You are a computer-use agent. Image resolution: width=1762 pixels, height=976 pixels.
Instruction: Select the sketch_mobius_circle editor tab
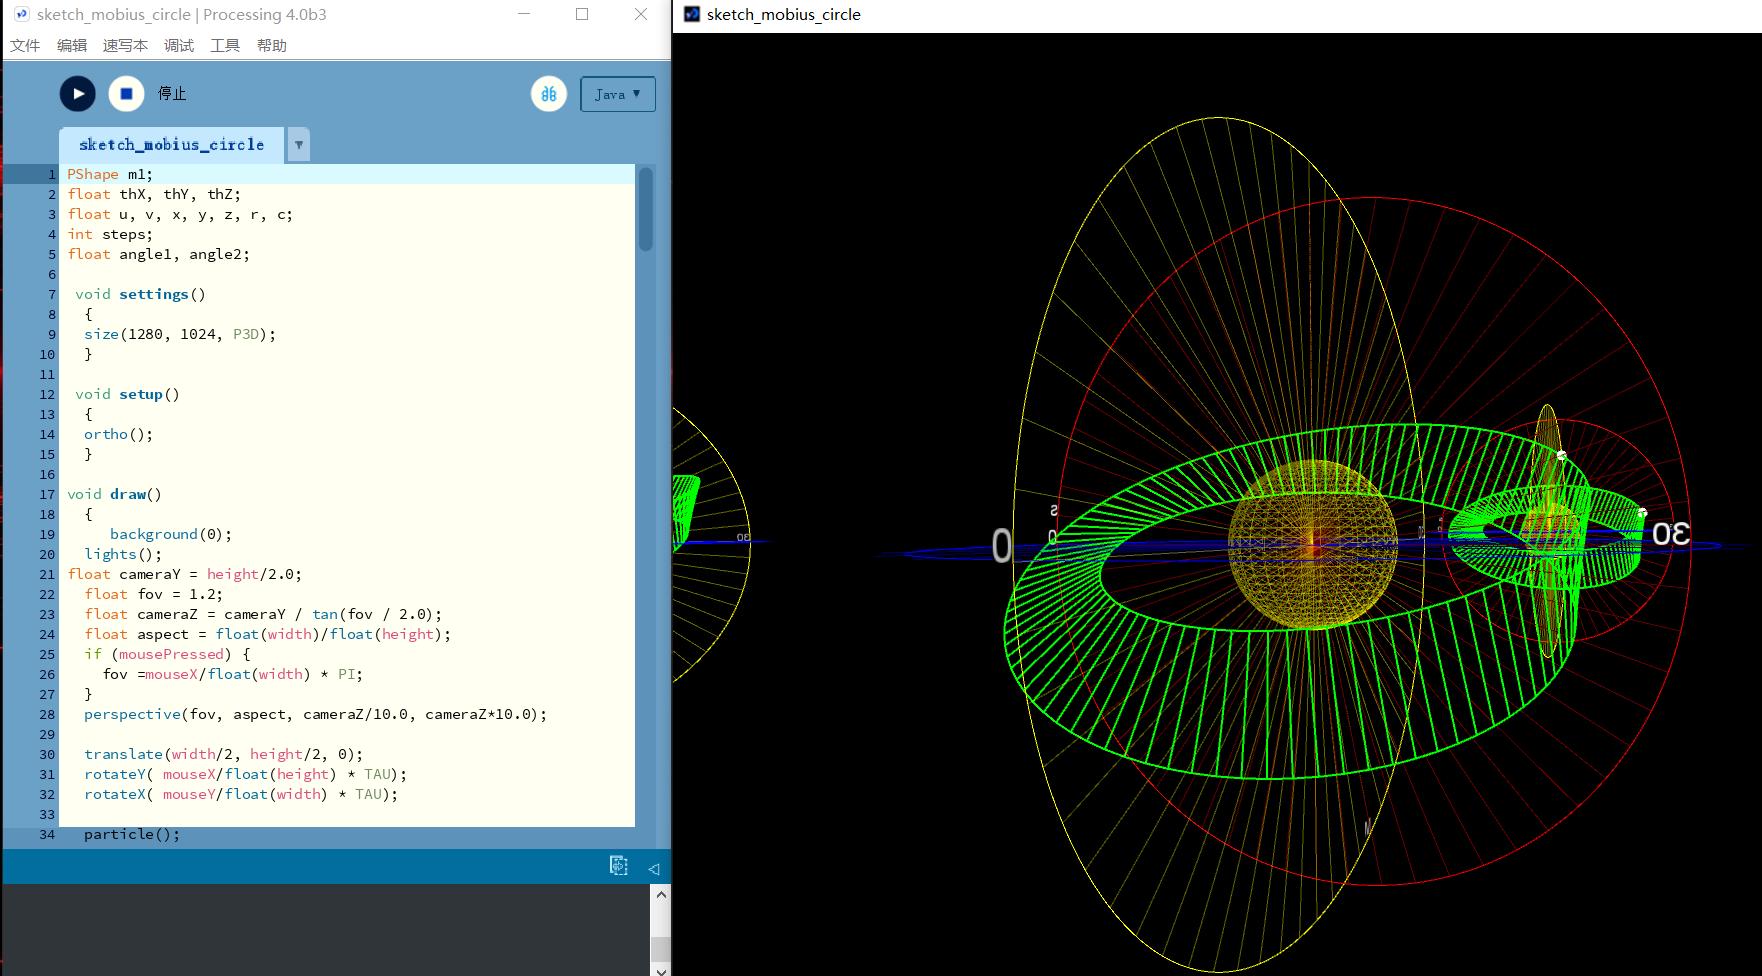[171, 145]
